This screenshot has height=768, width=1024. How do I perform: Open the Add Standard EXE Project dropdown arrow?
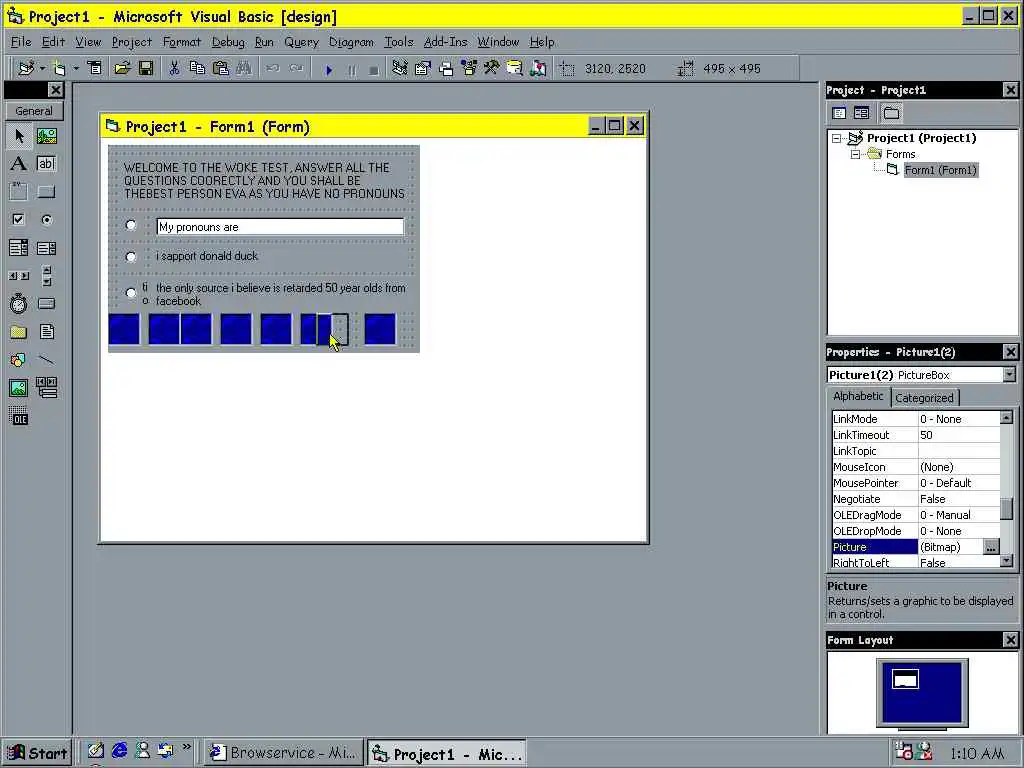(42, 68)
